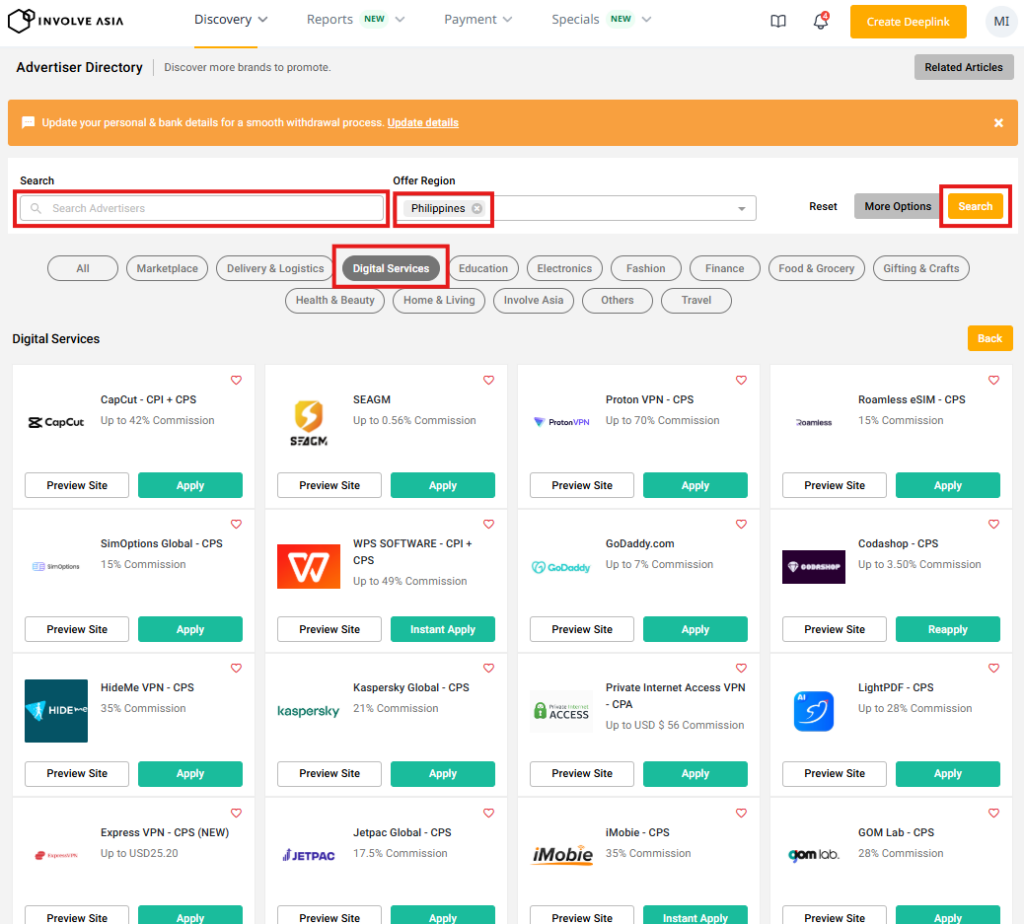Remove the Philippines region tag
Screen dimensions: 1024x924
(477, 208)
